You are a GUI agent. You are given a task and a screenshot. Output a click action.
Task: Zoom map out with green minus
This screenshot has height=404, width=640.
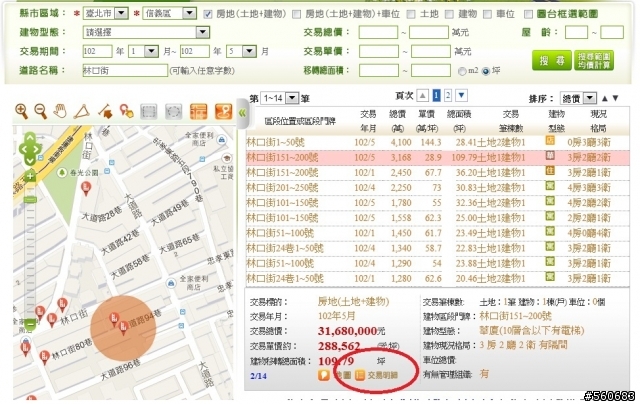click(x=31, y=325)
